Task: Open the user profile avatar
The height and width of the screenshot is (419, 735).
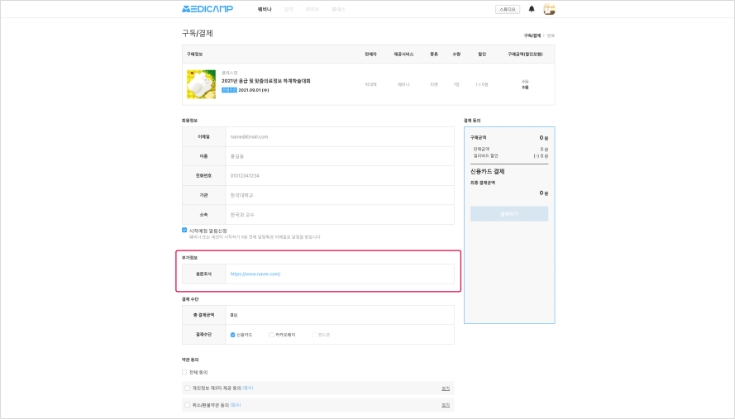Action: (x=549, y=9)
